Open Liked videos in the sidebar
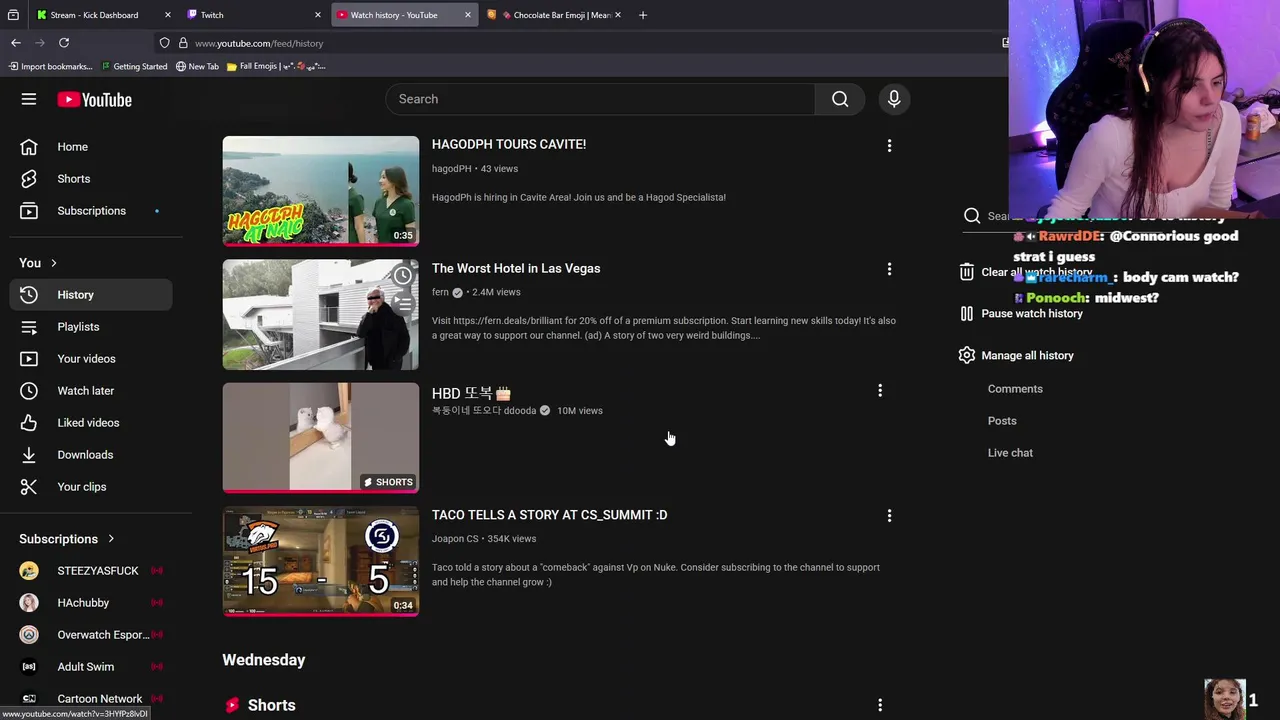The image size is (1280, 720). [x=91, y=423]
